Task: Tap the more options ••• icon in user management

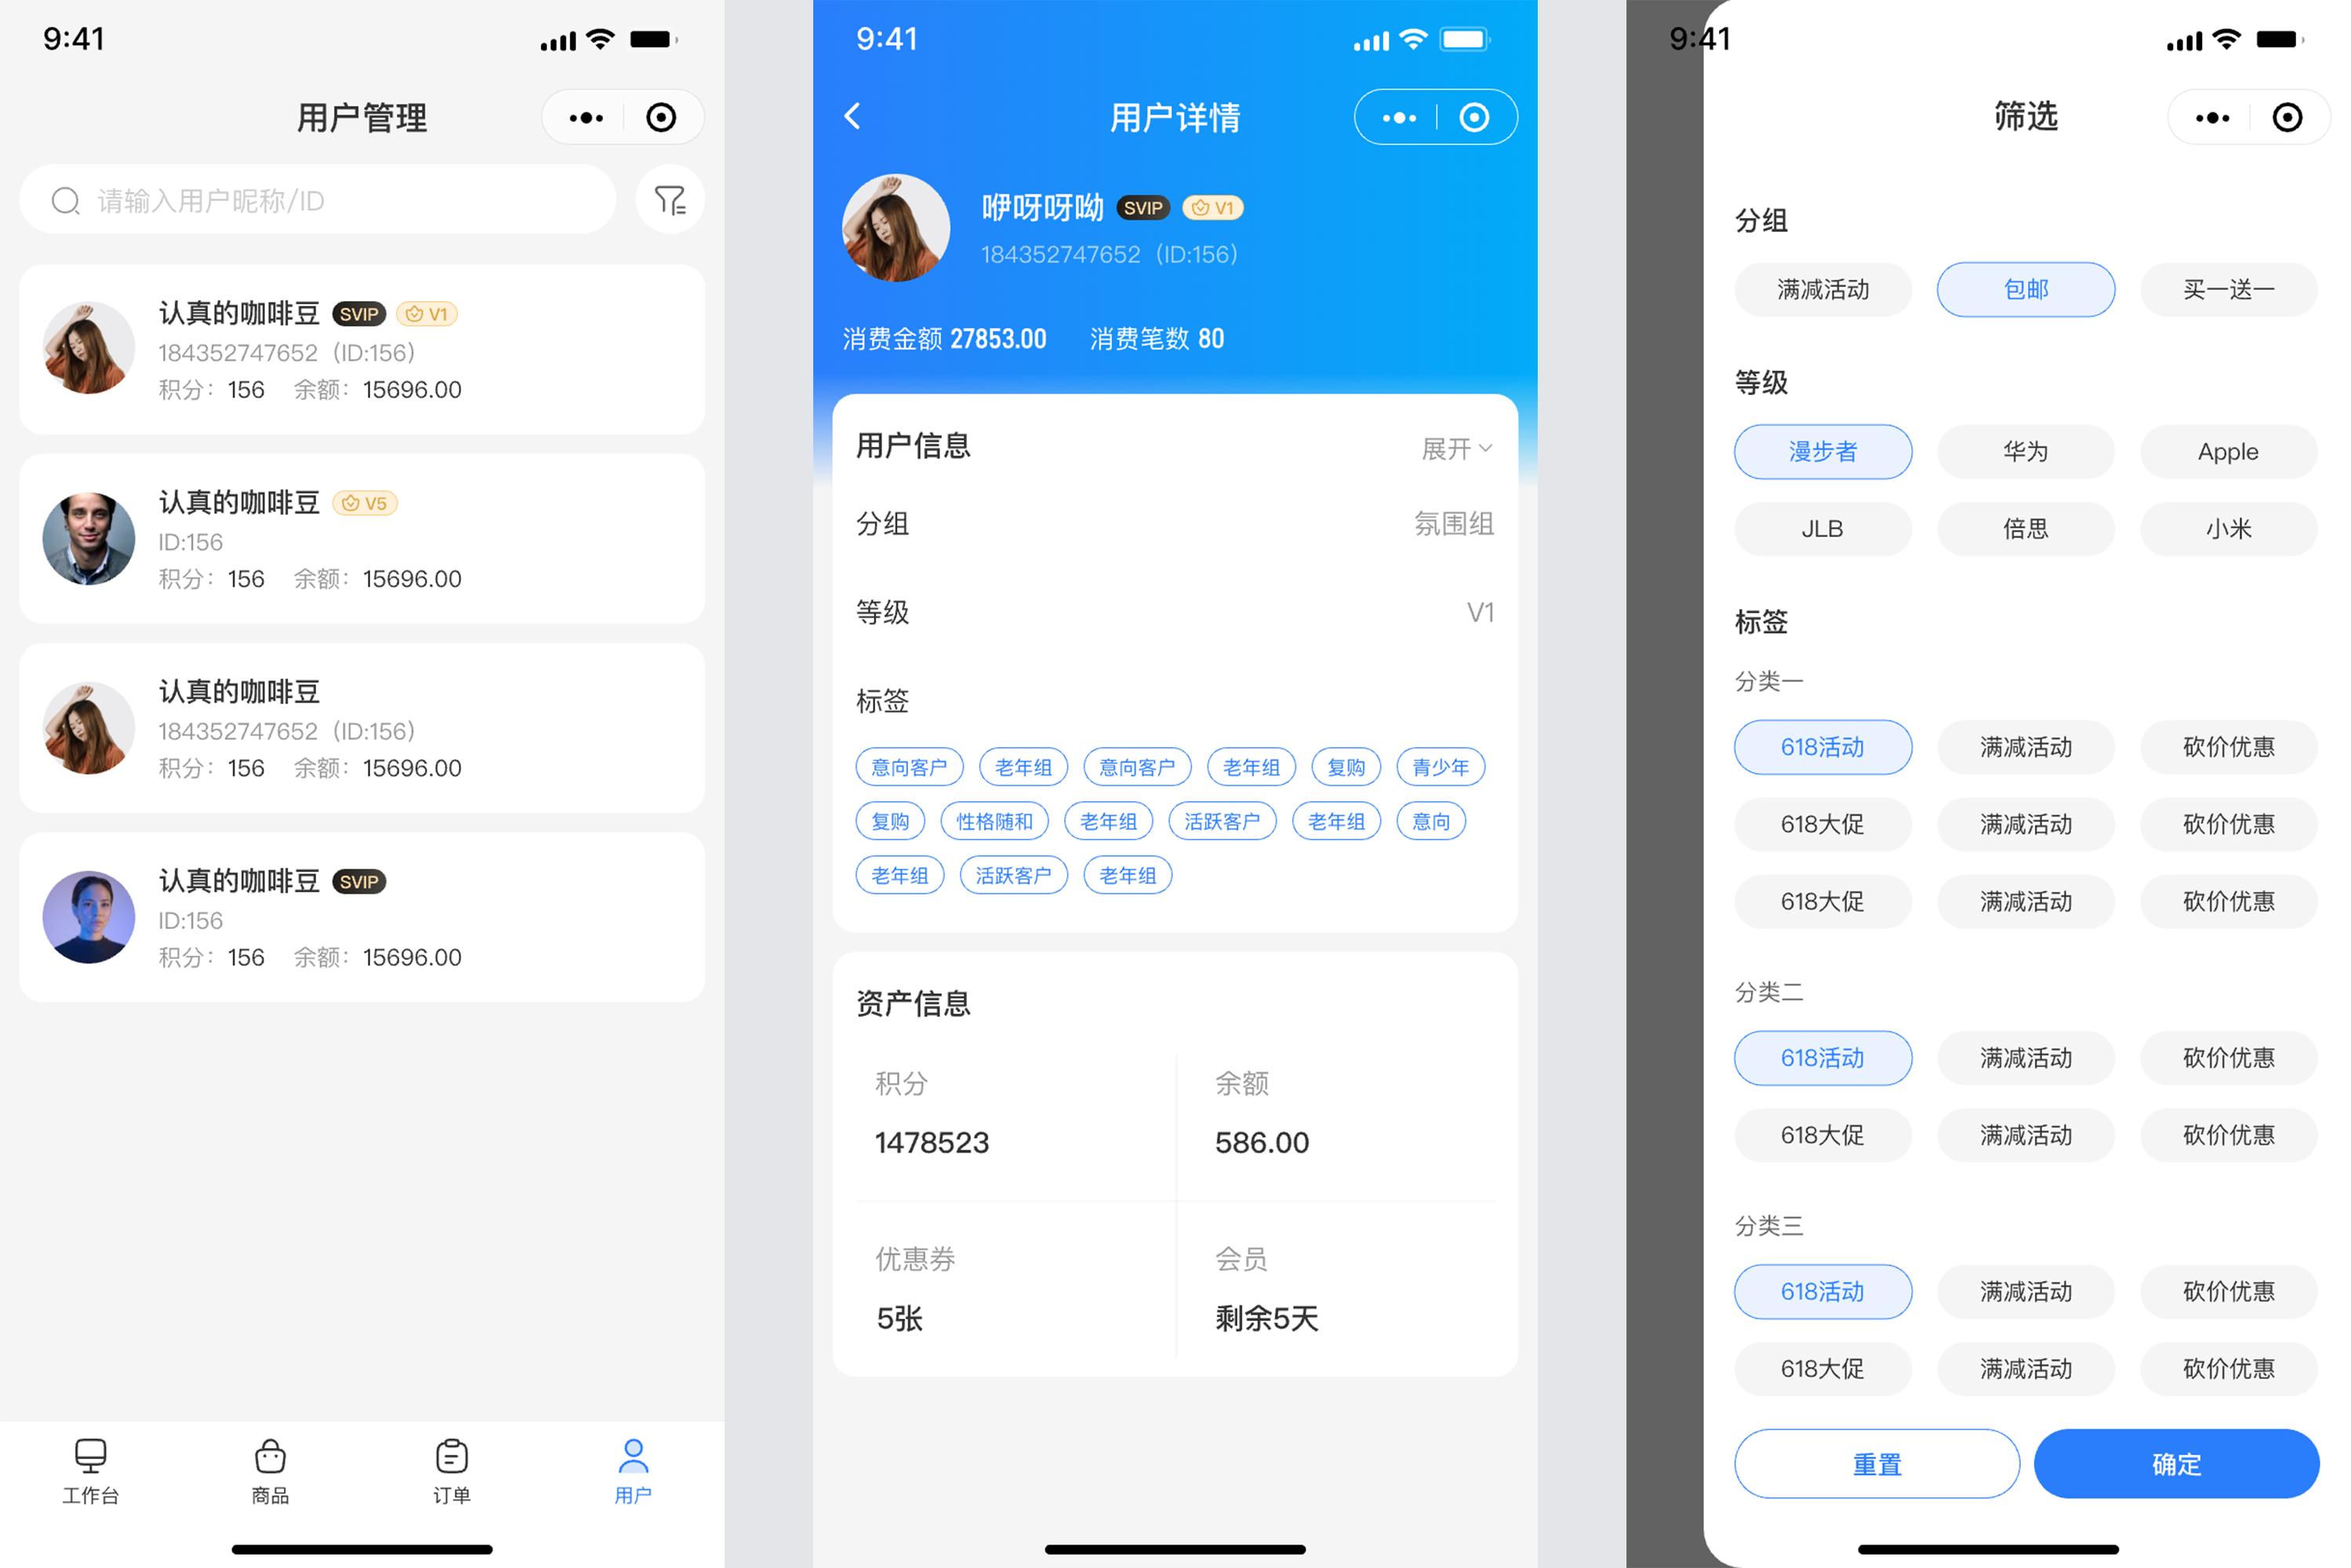Action: 588,118
